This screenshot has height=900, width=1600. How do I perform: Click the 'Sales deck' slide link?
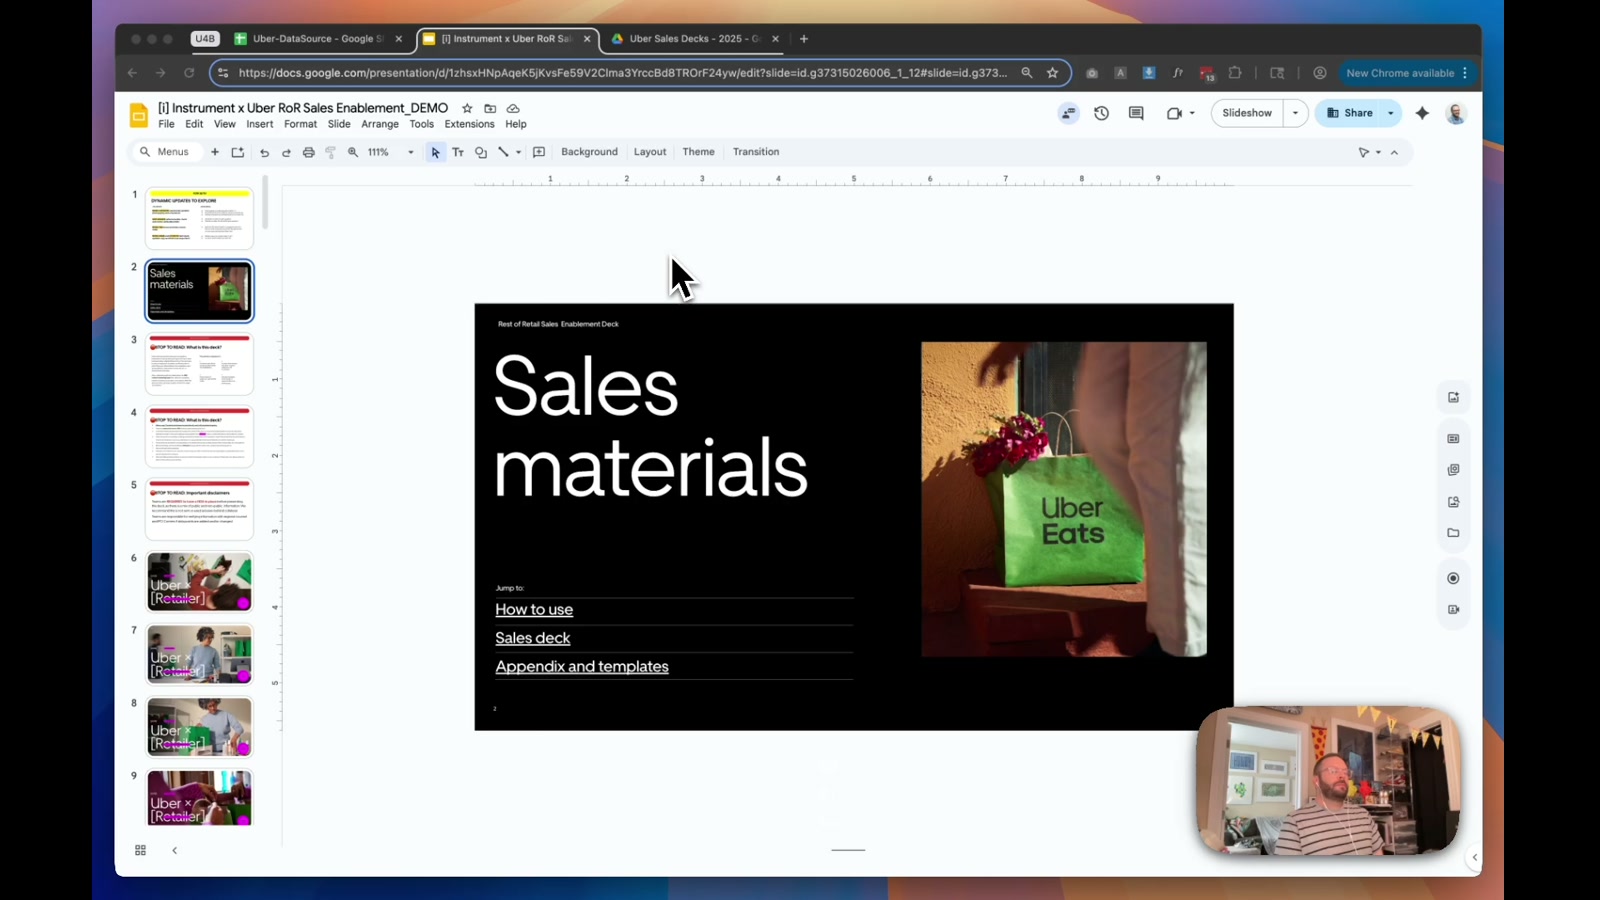[532, 638]
